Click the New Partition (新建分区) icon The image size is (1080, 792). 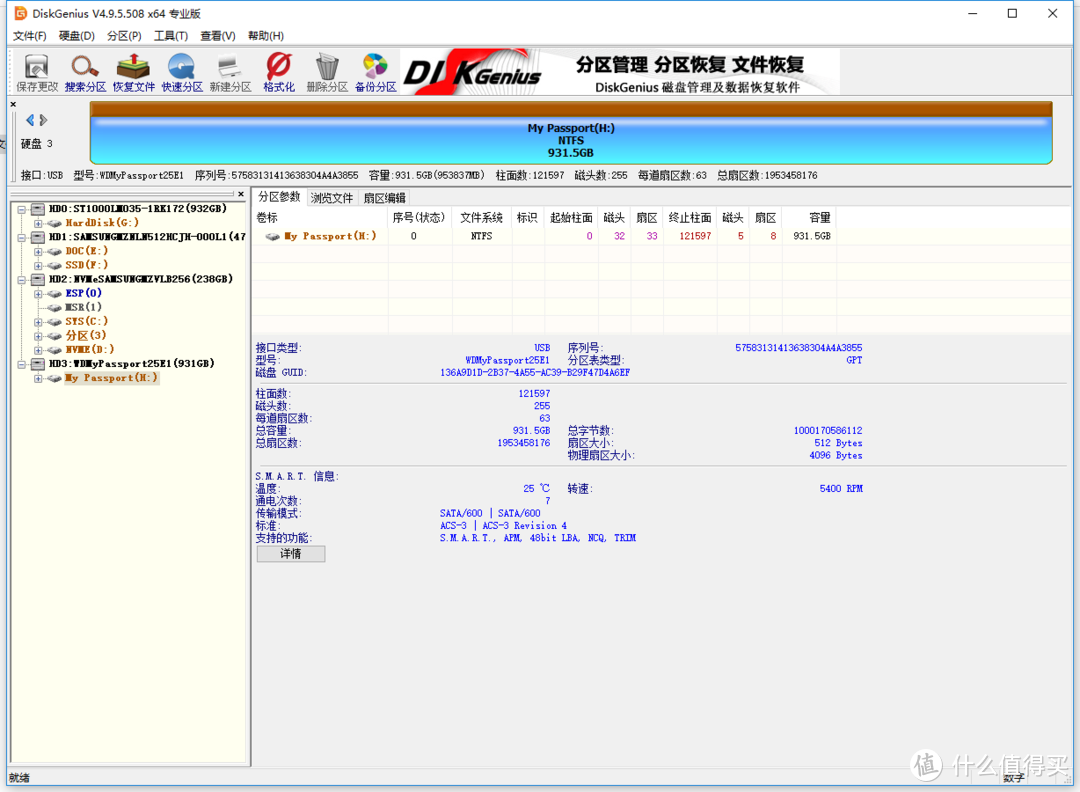[230, 72]
